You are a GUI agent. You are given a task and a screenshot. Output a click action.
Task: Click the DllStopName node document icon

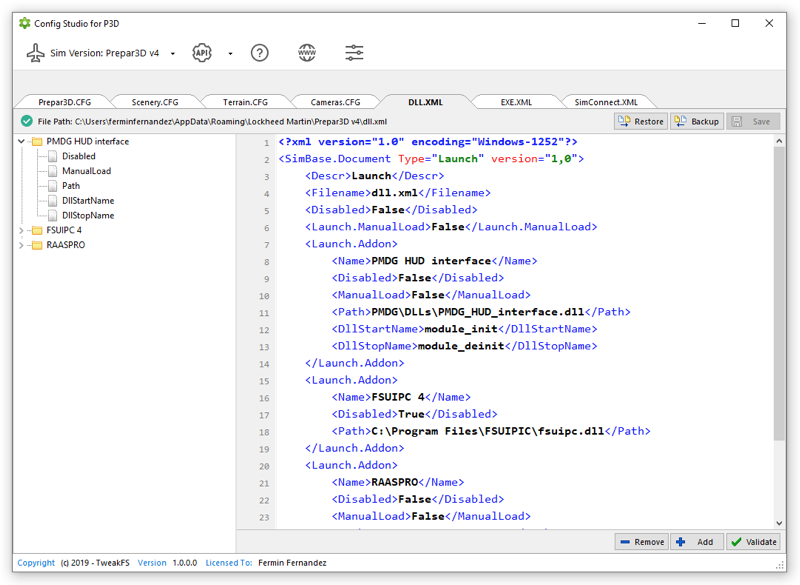click(53, 216)
